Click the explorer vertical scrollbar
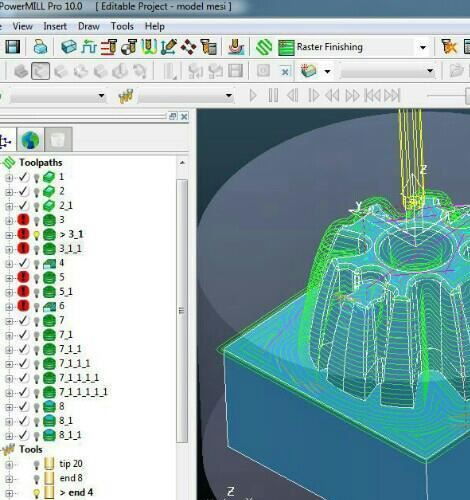 click(182, 310)
